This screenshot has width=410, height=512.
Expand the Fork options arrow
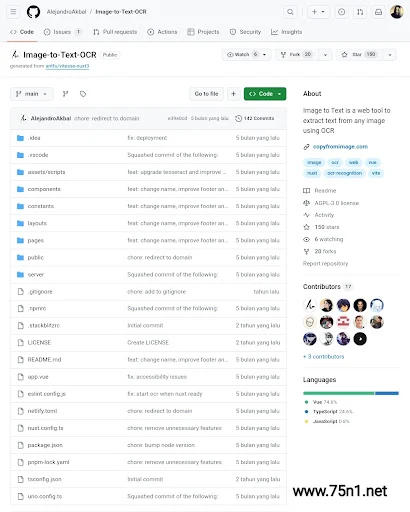[325, 55]
